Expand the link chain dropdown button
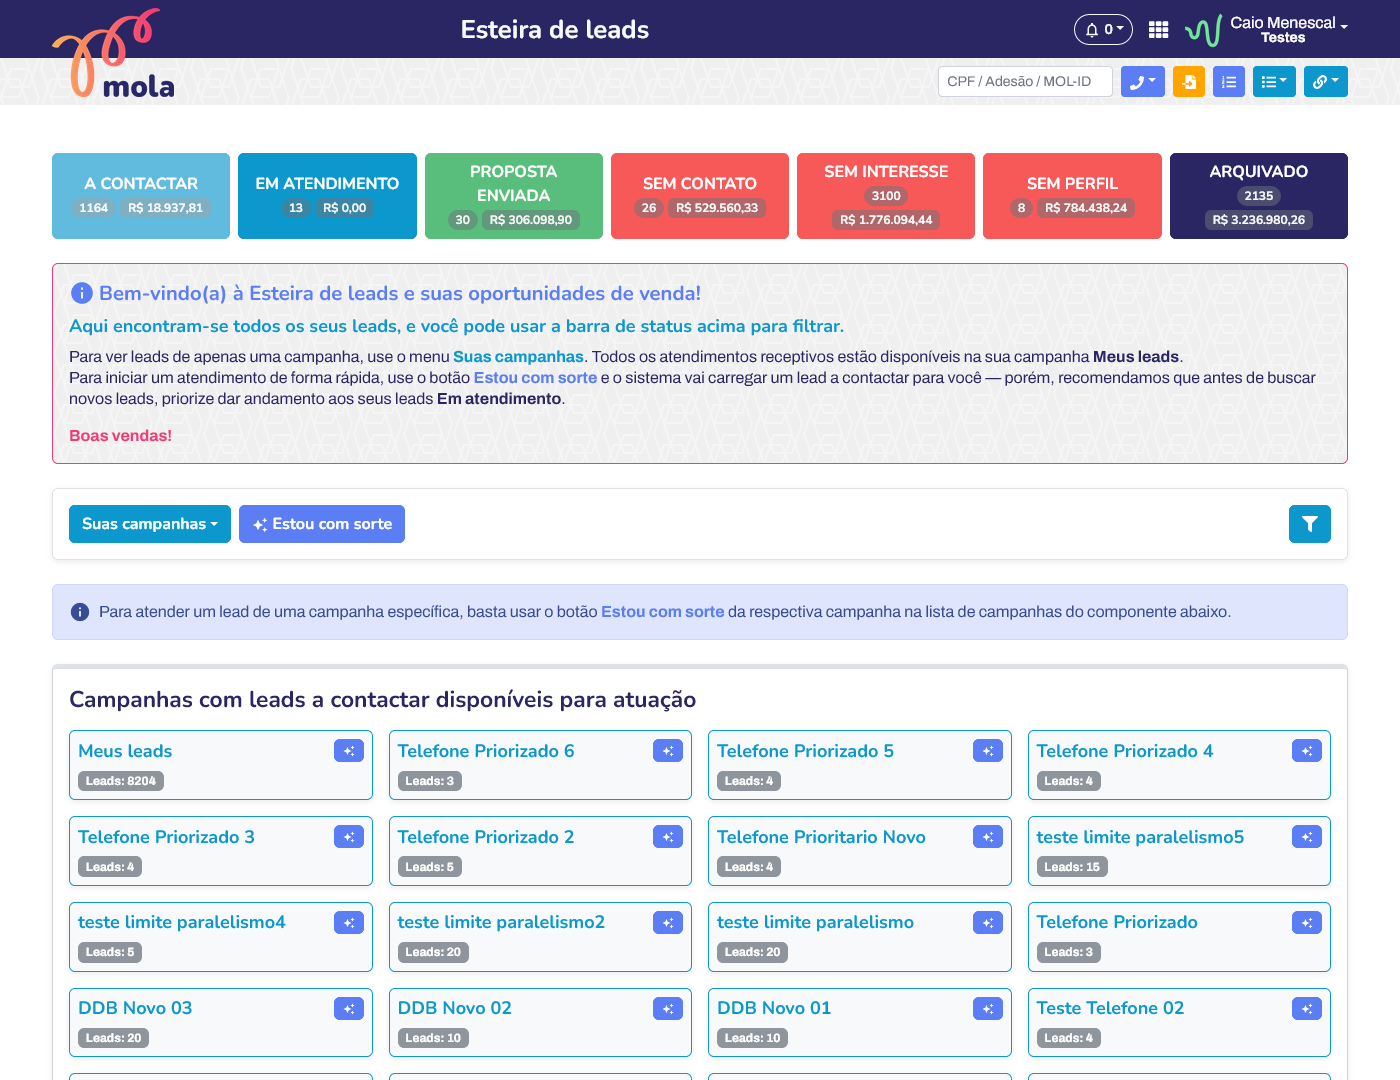 [x=1325, y=82]
